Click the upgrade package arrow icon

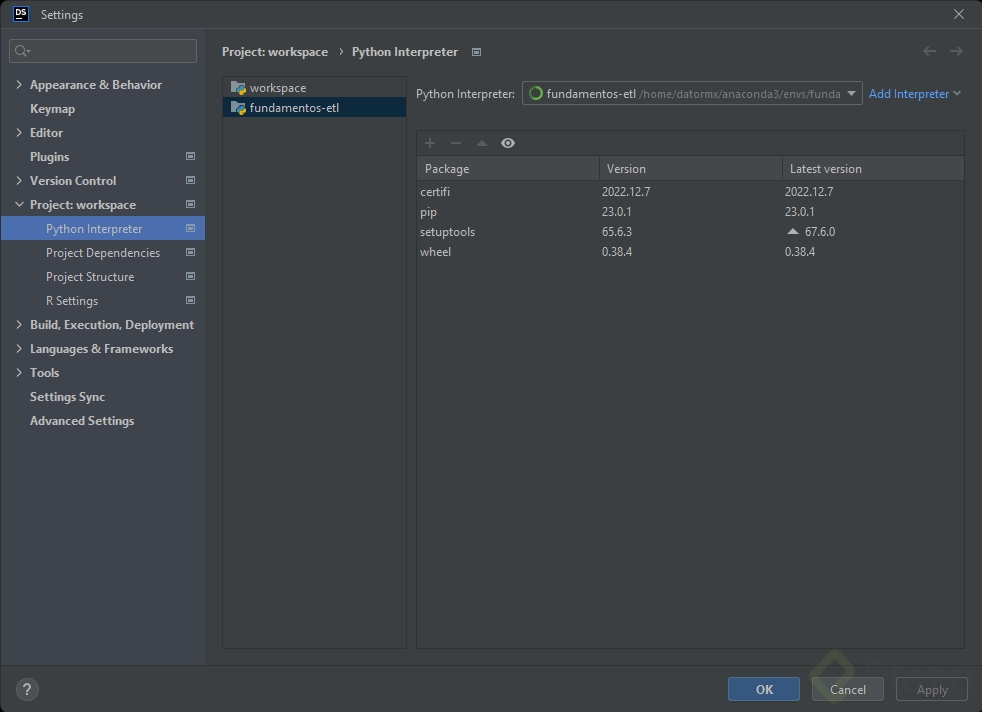[482, 143]
